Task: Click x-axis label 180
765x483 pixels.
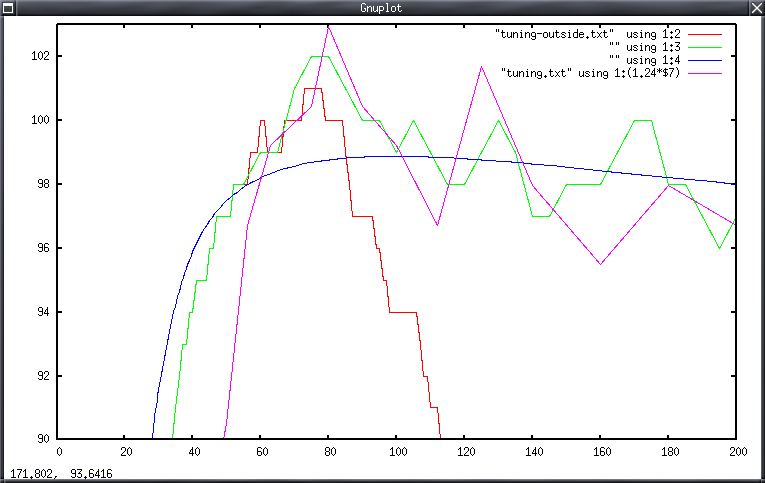Action: pyautogui.click(x=670, y=452)
